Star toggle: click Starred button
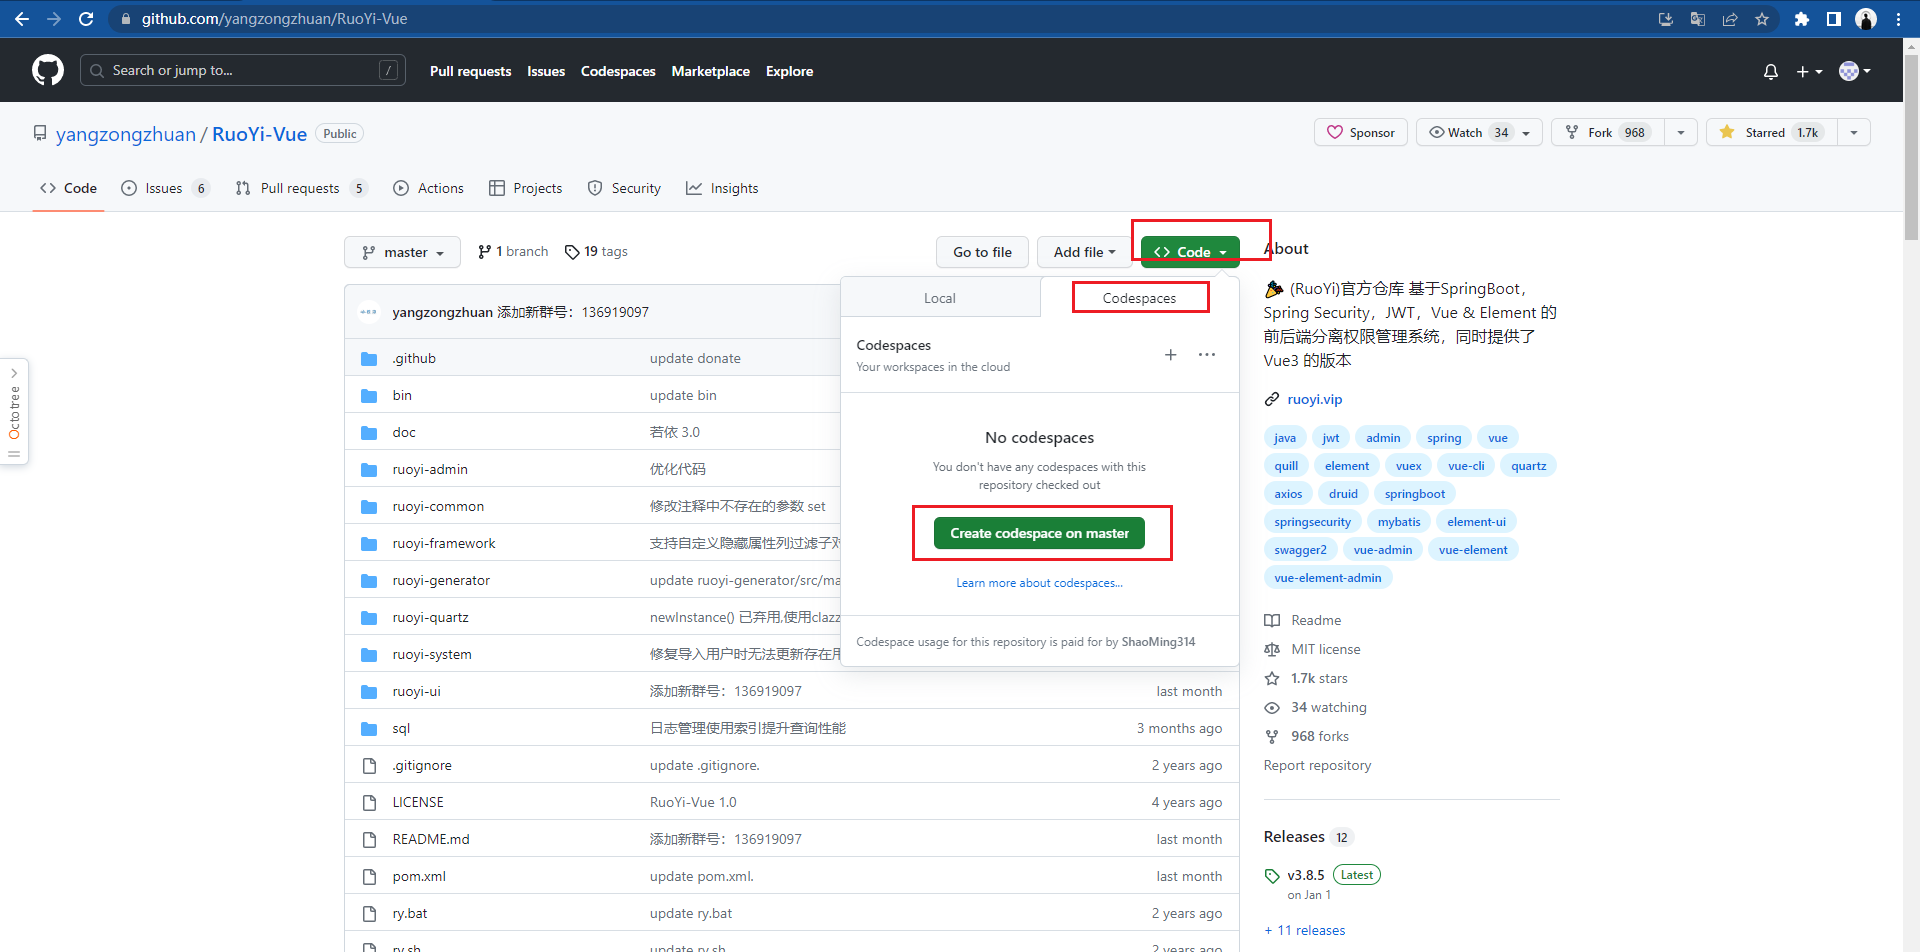Screen dimensions: 1920x952 click(x=1771, y=132)
